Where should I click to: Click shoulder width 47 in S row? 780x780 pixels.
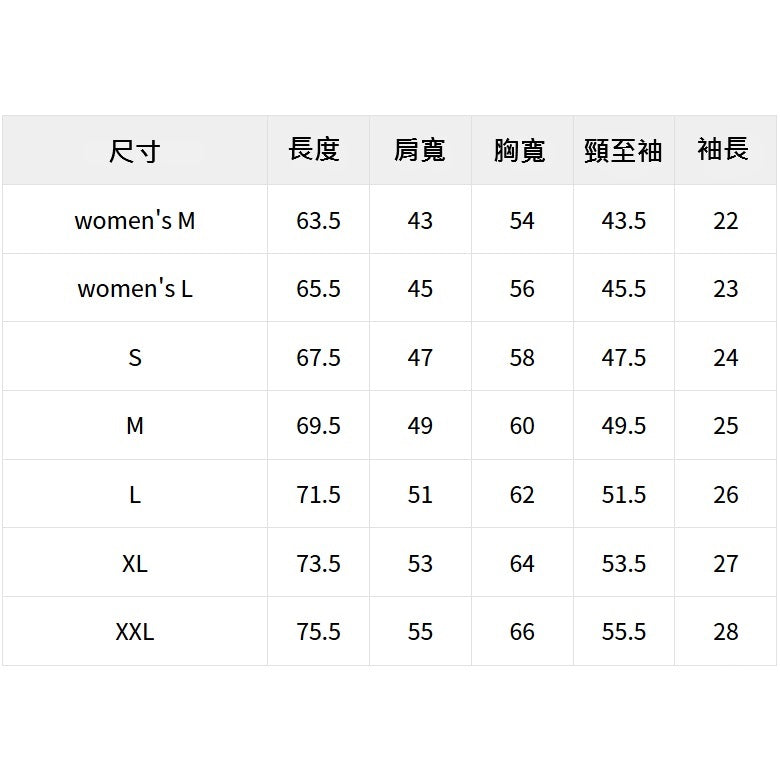420,358
